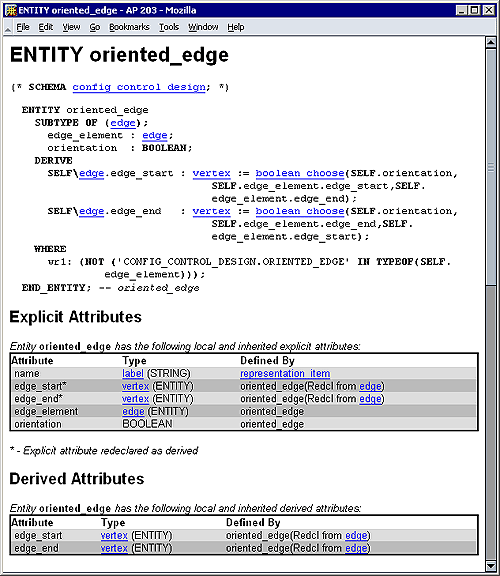Click the scrollbar up arrow
This screenshot has height=576, width=500.
[491, 42]
